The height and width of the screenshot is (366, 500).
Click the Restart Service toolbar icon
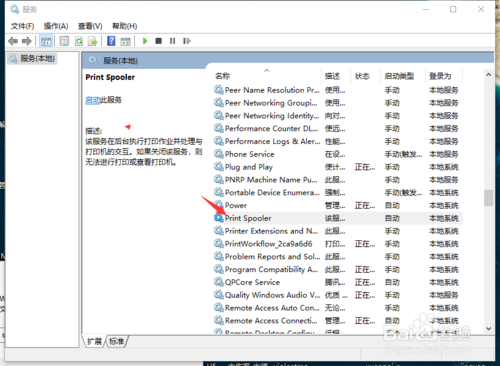187,41
